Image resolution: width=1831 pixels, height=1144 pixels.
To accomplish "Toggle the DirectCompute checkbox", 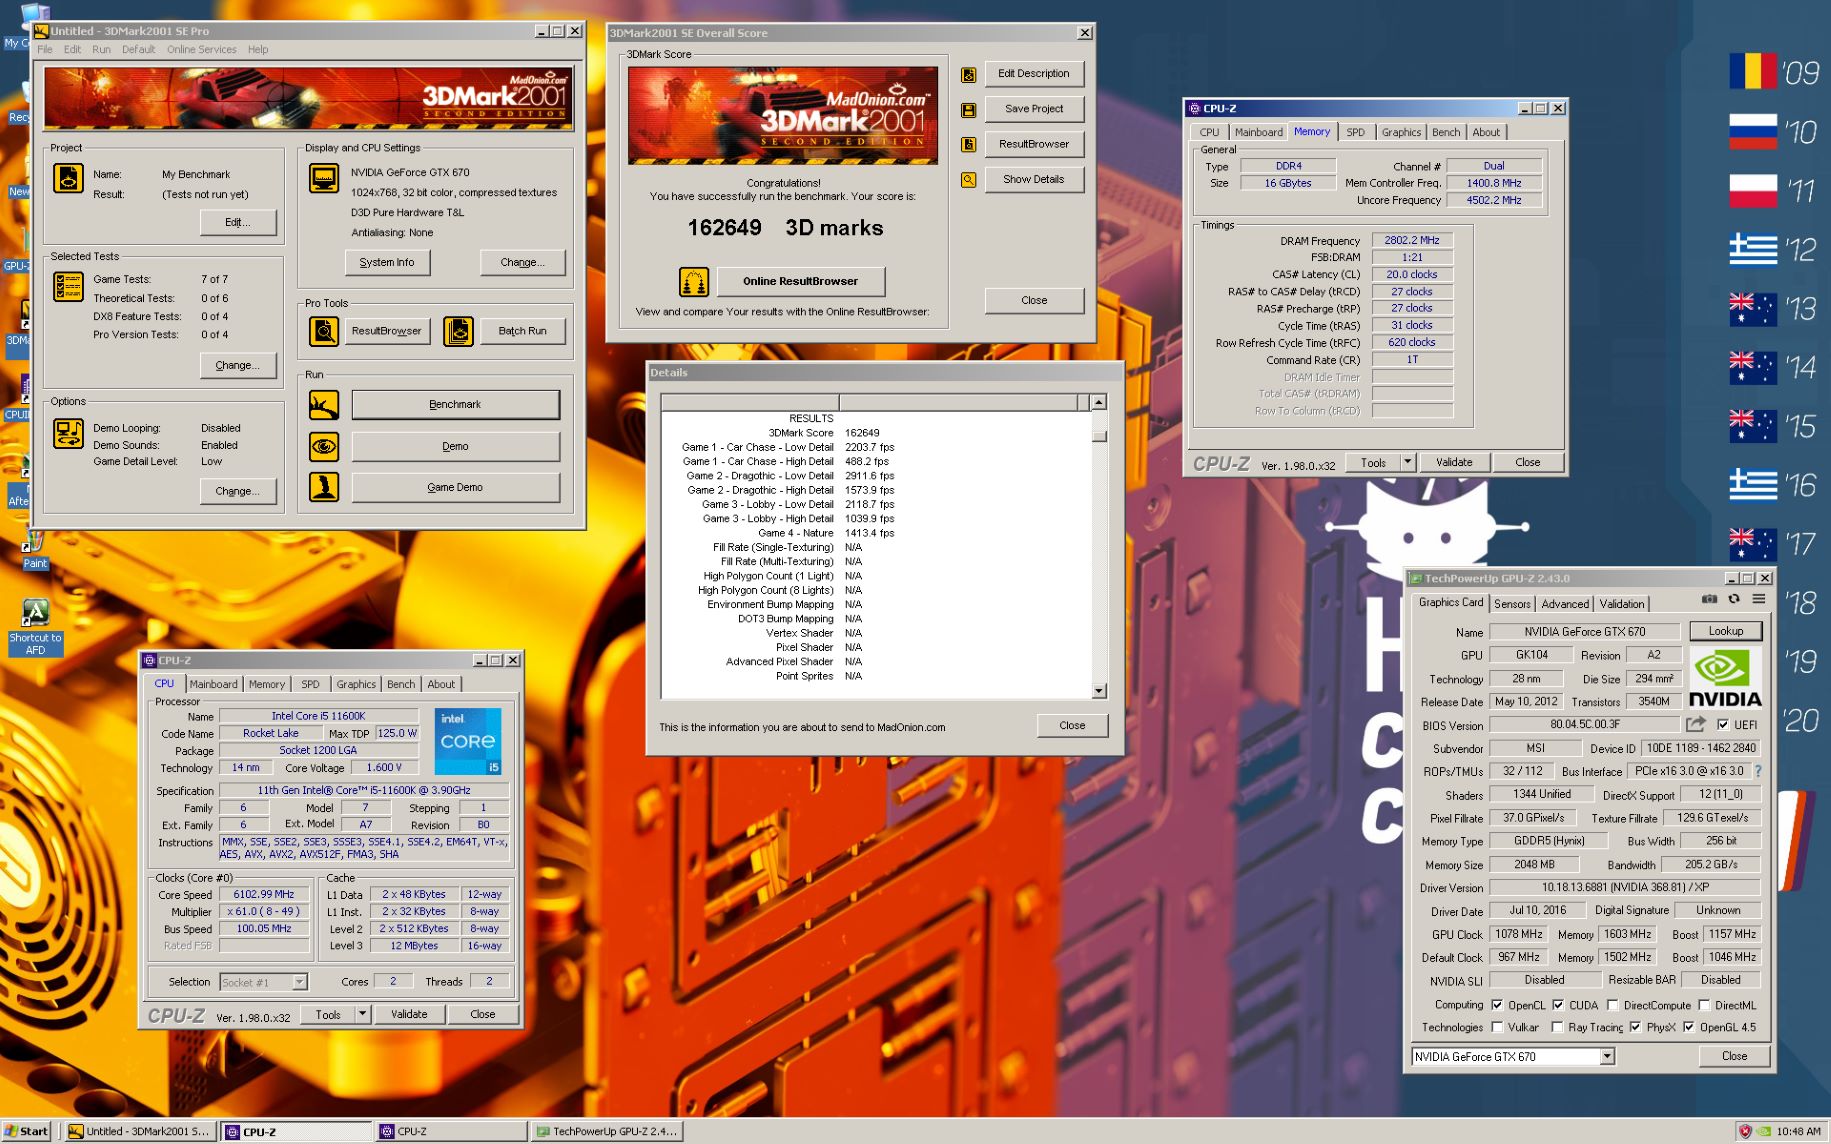I will pos(1611,1005).
